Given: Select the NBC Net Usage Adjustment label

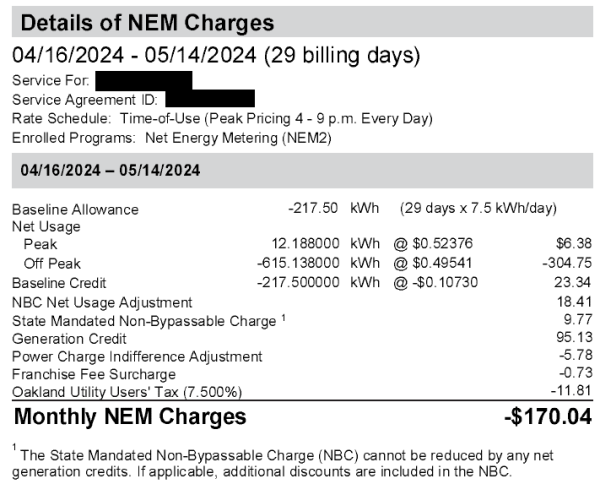Looking at the screenshot, I should tap(102, 302).
